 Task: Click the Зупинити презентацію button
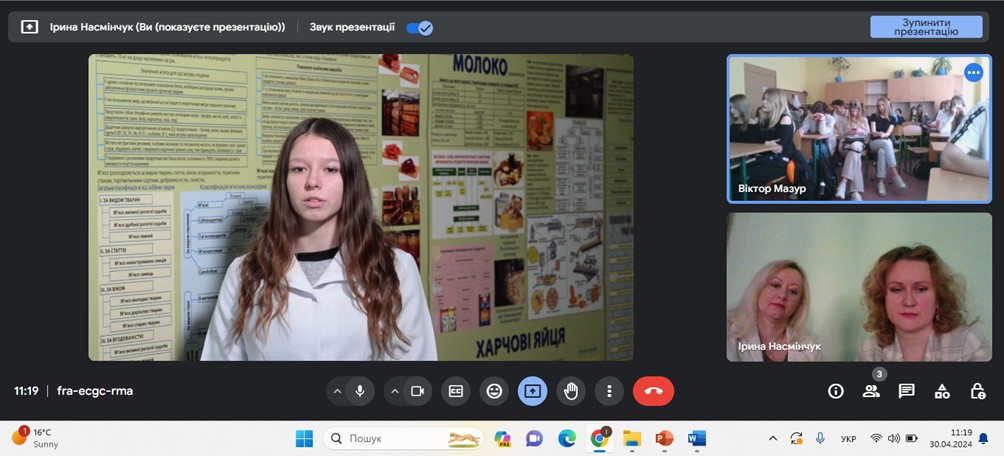pyautogui.click(x=925, y=27)
